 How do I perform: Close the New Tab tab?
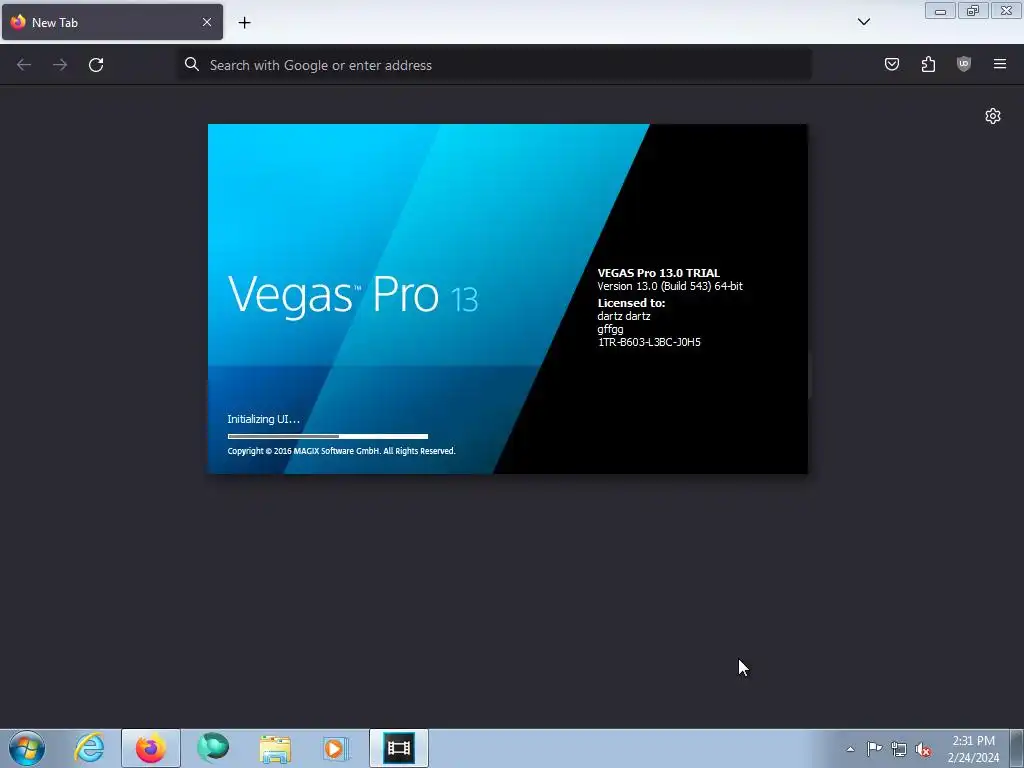(x=207, y=22)
